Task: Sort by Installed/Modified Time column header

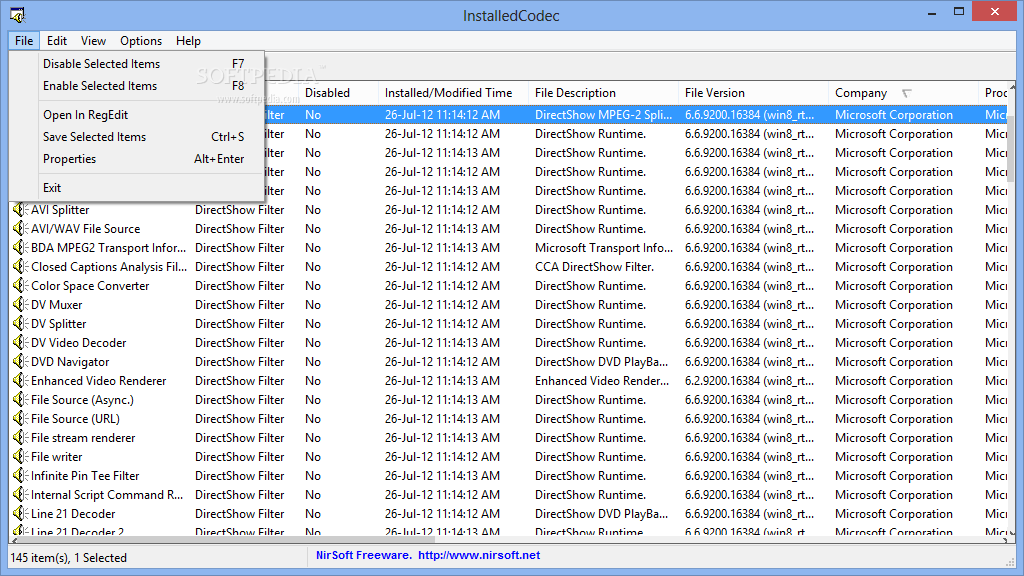Action: pyautogui.click(x=453, y=93)
